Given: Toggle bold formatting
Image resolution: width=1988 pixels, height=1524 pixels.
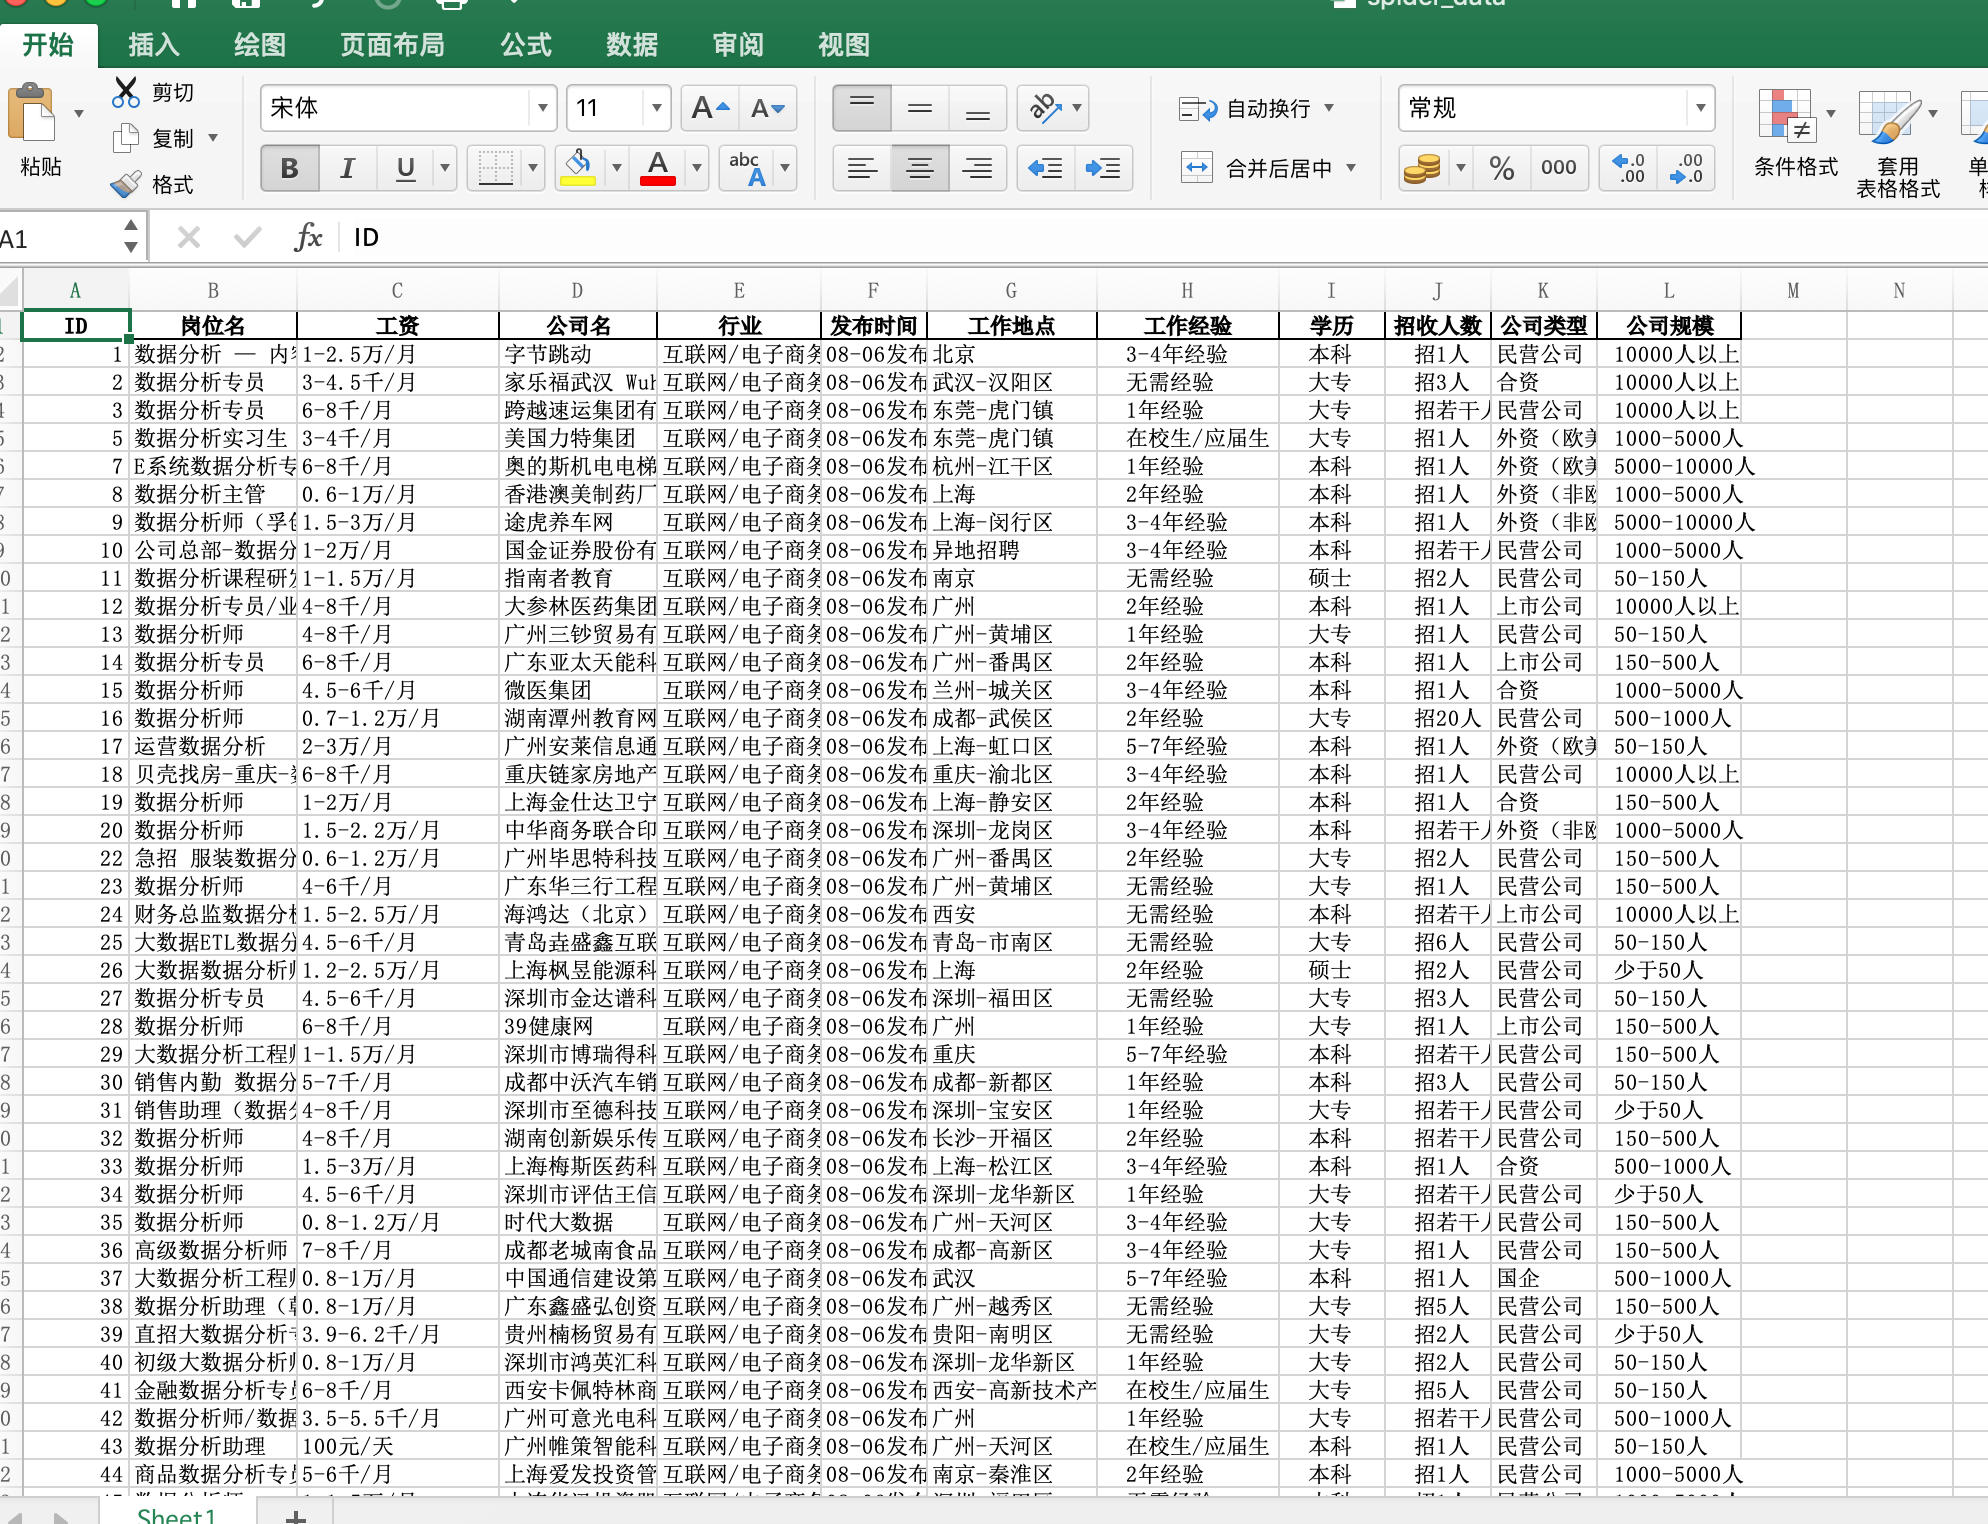Looking at the screenshot, I should click(289, 168).
